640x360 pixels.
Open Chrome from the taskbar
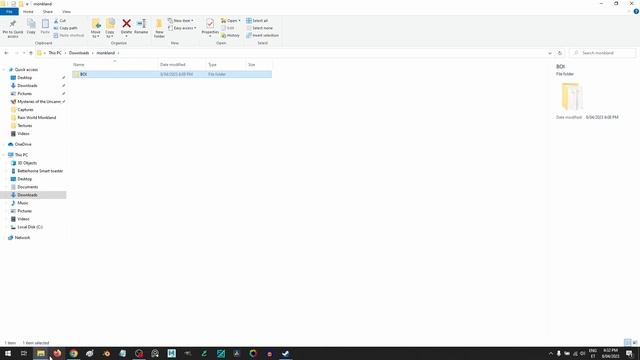(73, 353)
